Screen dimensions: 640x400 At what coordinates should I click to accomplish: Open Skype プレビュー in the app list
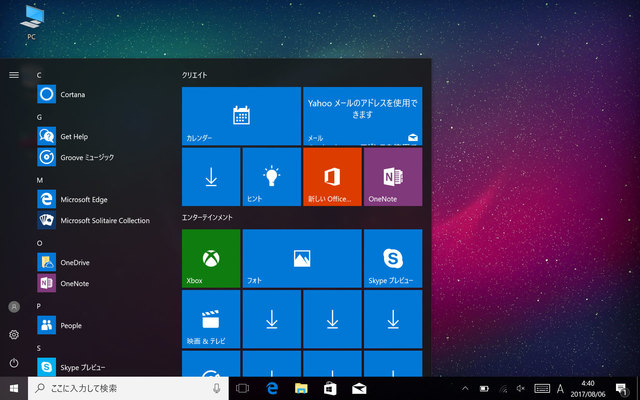click(x=71, y=367)
